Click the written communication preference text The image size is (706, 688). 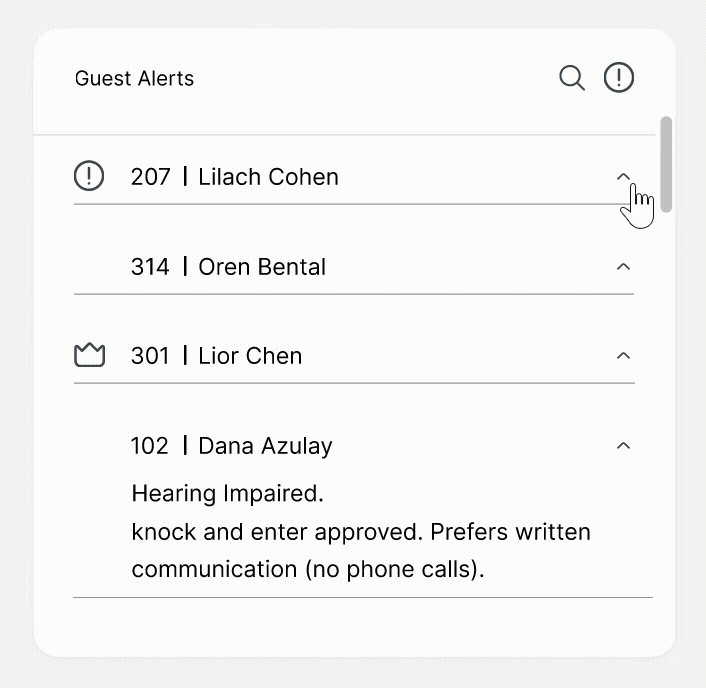360,551
